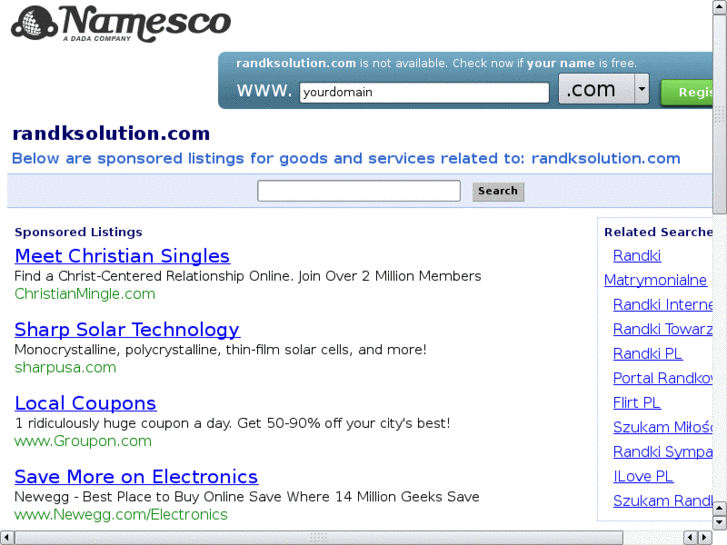Click 'Below are sponsored listings' subtitle
The image size is (727, 545).
[x=346, y=159]
